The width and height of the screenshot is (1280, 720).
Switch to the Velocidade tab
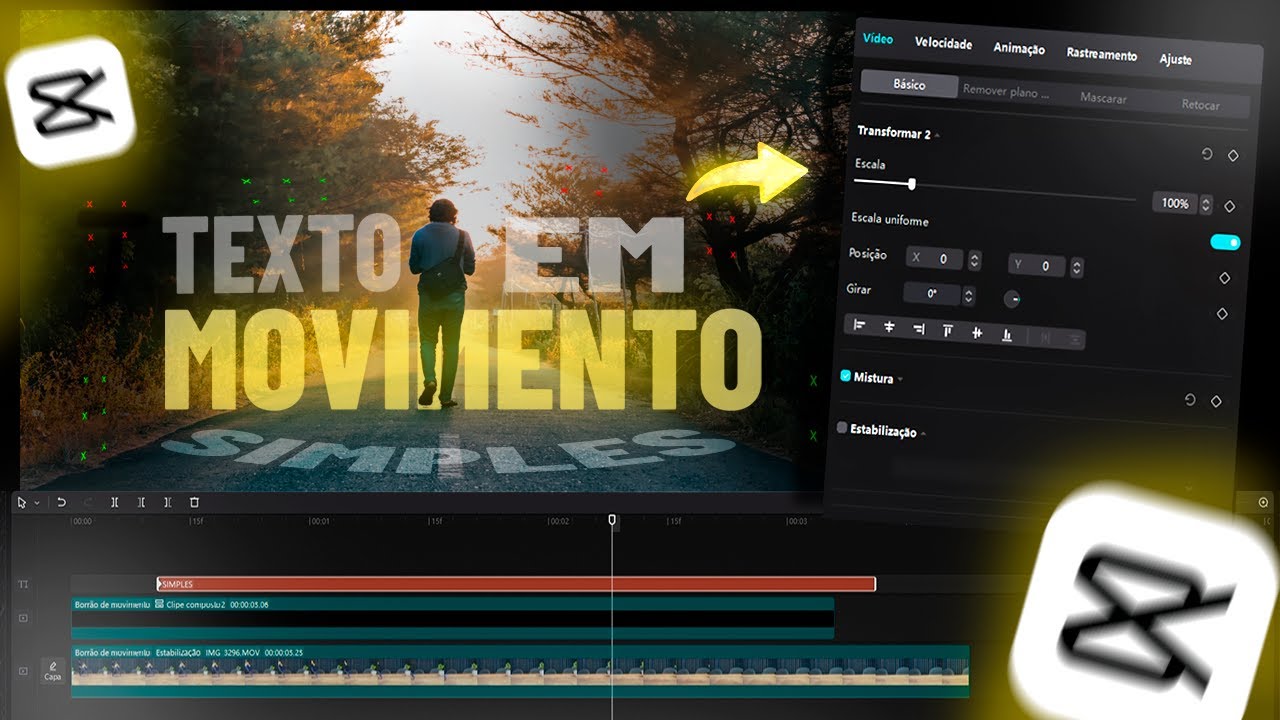point(944,43)
